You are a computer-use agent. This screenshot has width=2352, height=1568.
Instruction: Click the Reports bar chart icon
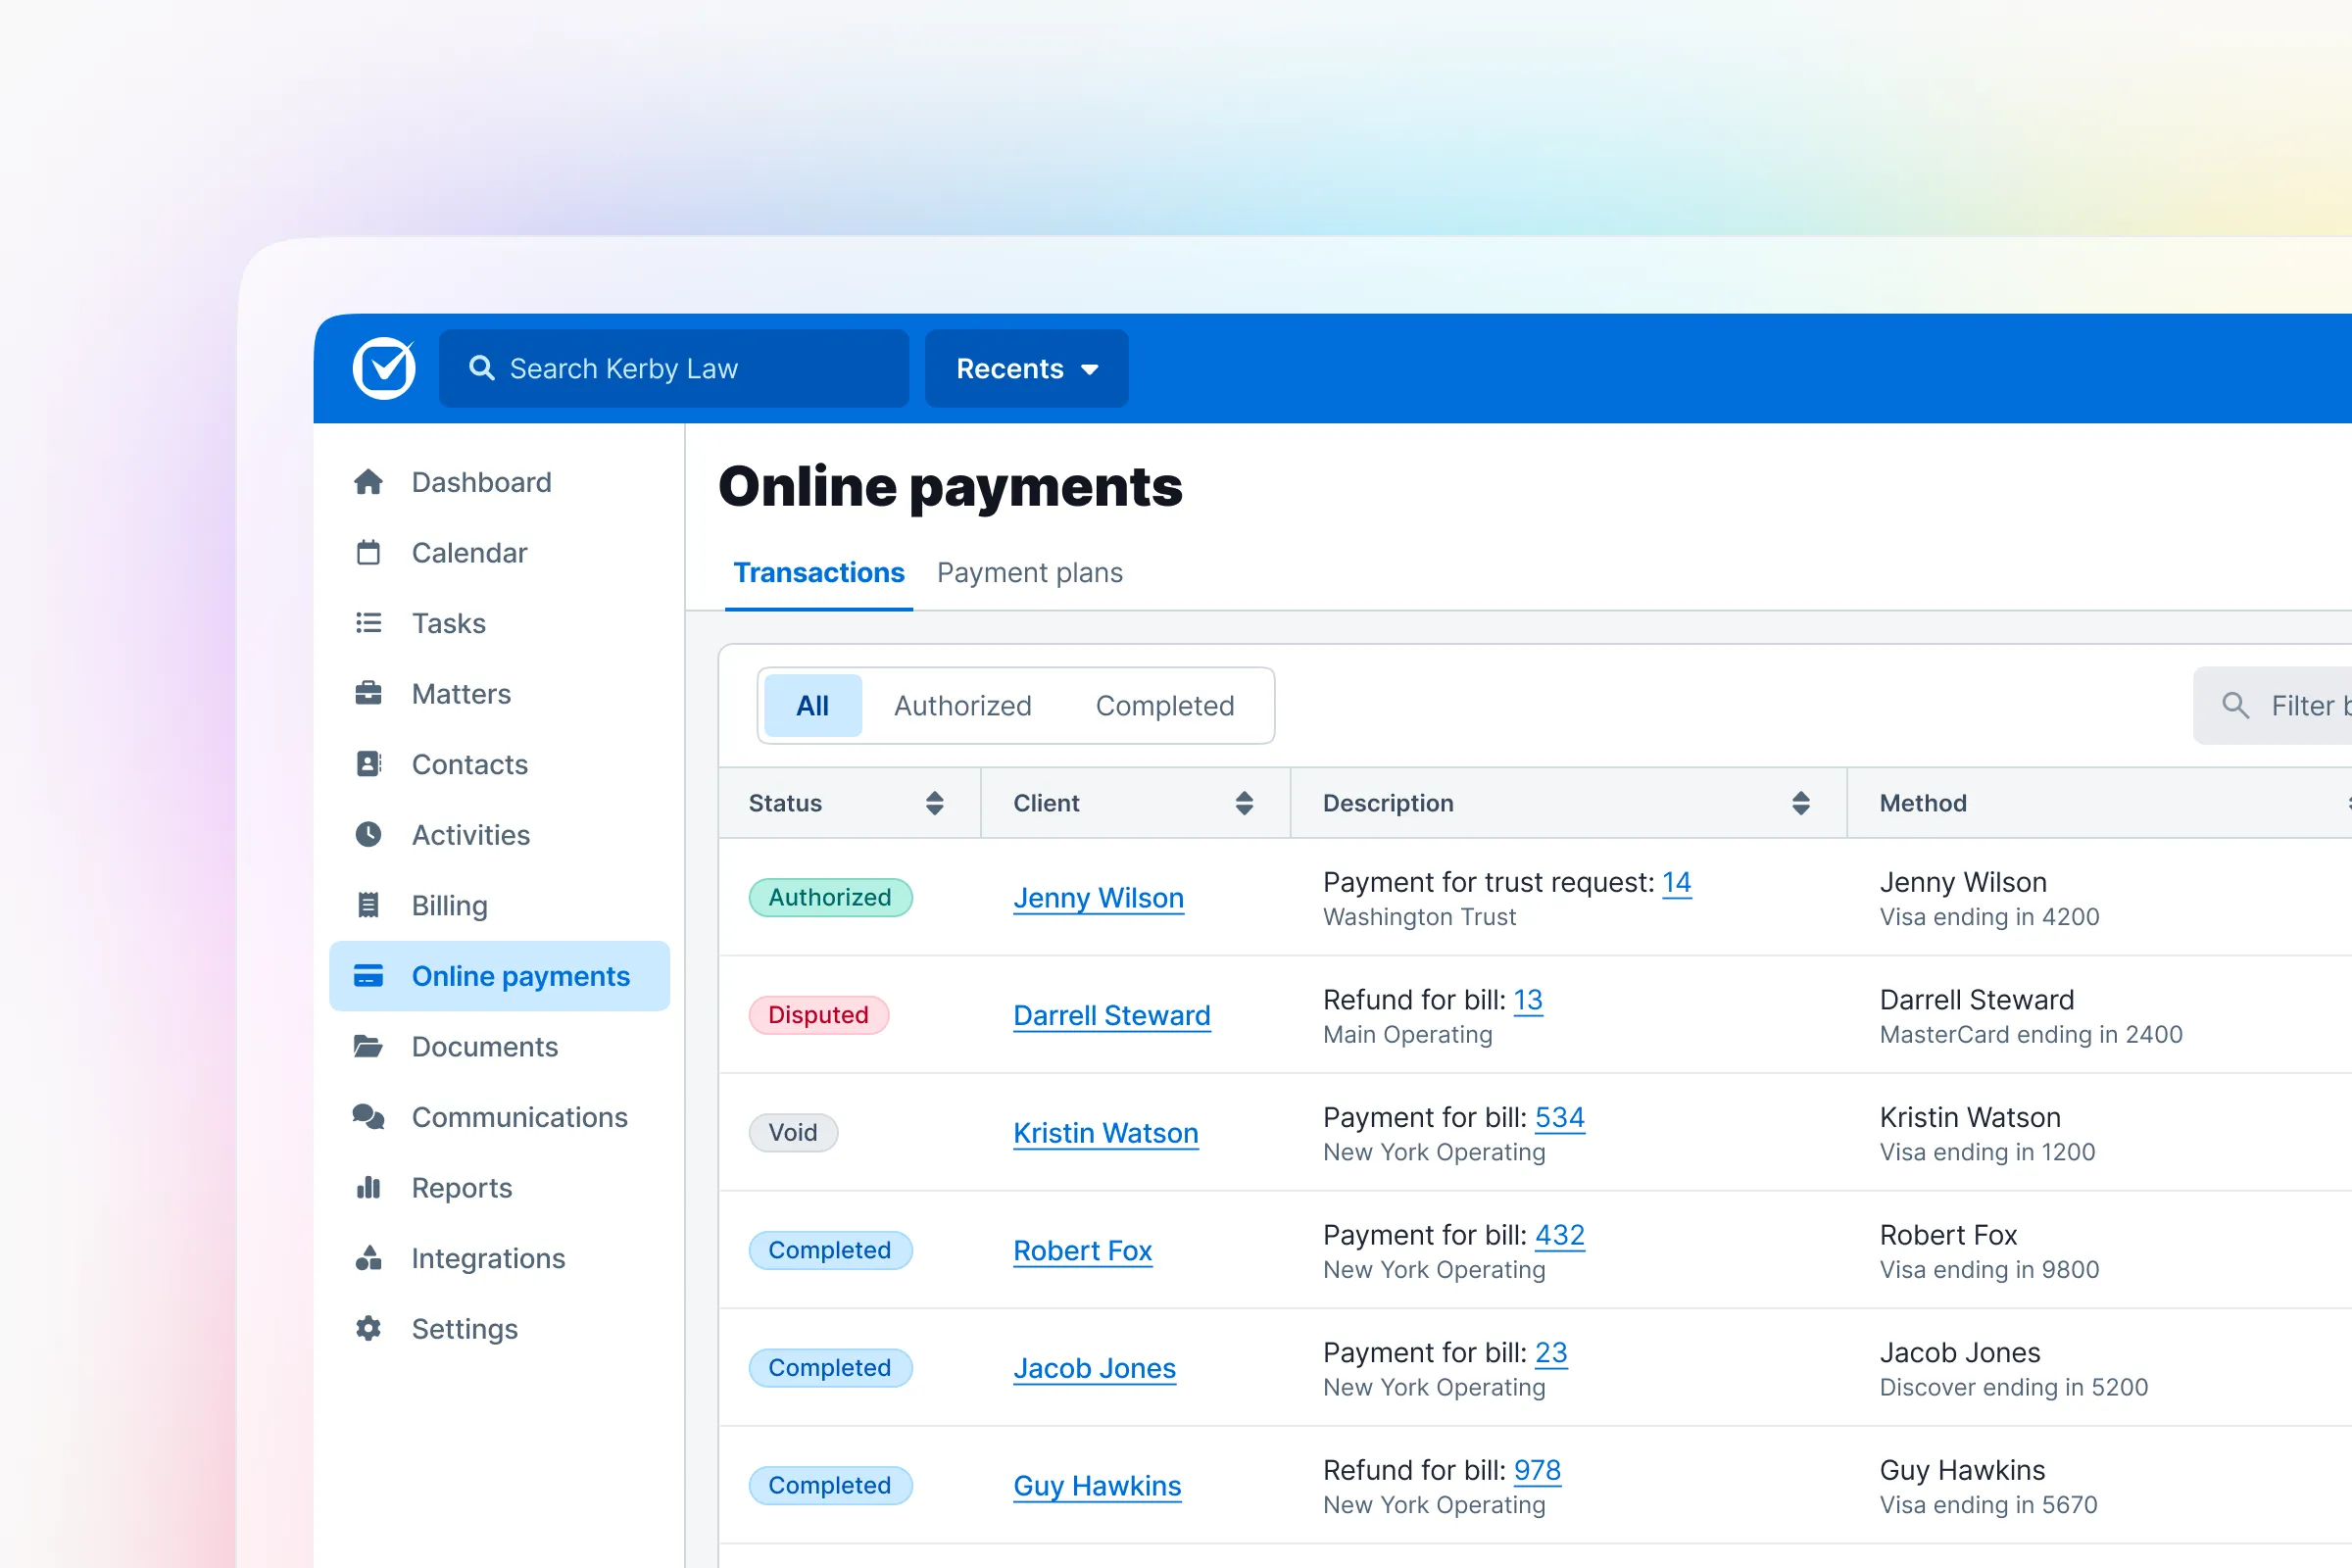coord(368,1187)
